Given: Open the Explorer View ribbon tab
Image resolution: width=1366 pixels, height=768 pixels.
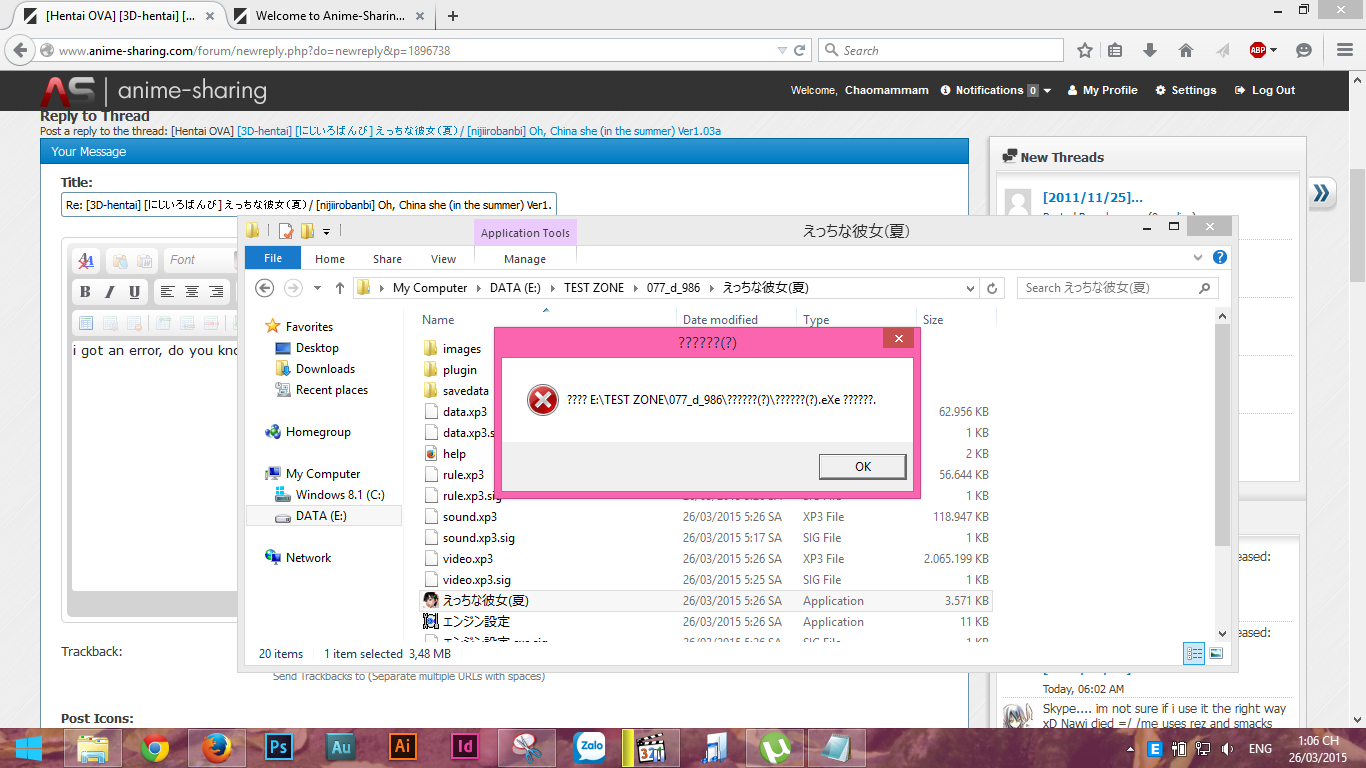Looking at the screenshot, I should [443, 259].
